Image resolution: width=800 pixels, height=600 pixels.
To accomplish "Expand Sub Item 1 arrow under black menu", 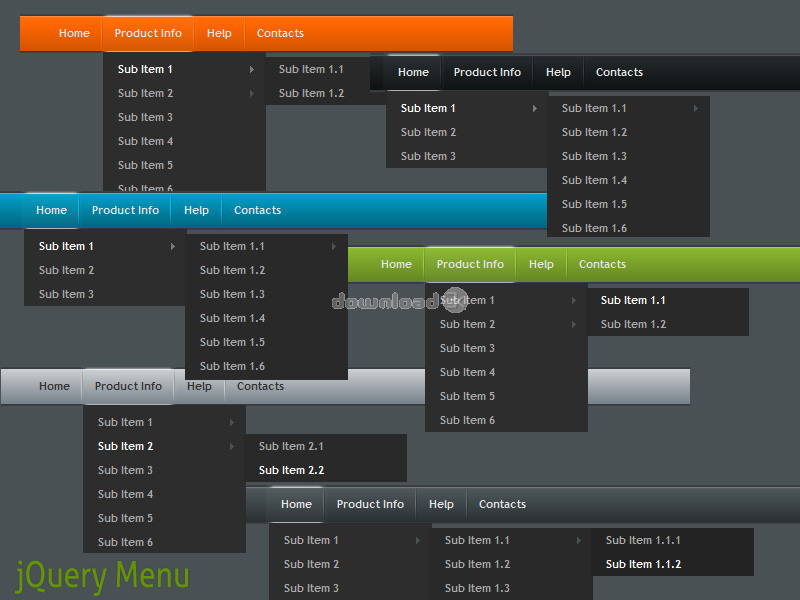I will click(x=535, y=108).
